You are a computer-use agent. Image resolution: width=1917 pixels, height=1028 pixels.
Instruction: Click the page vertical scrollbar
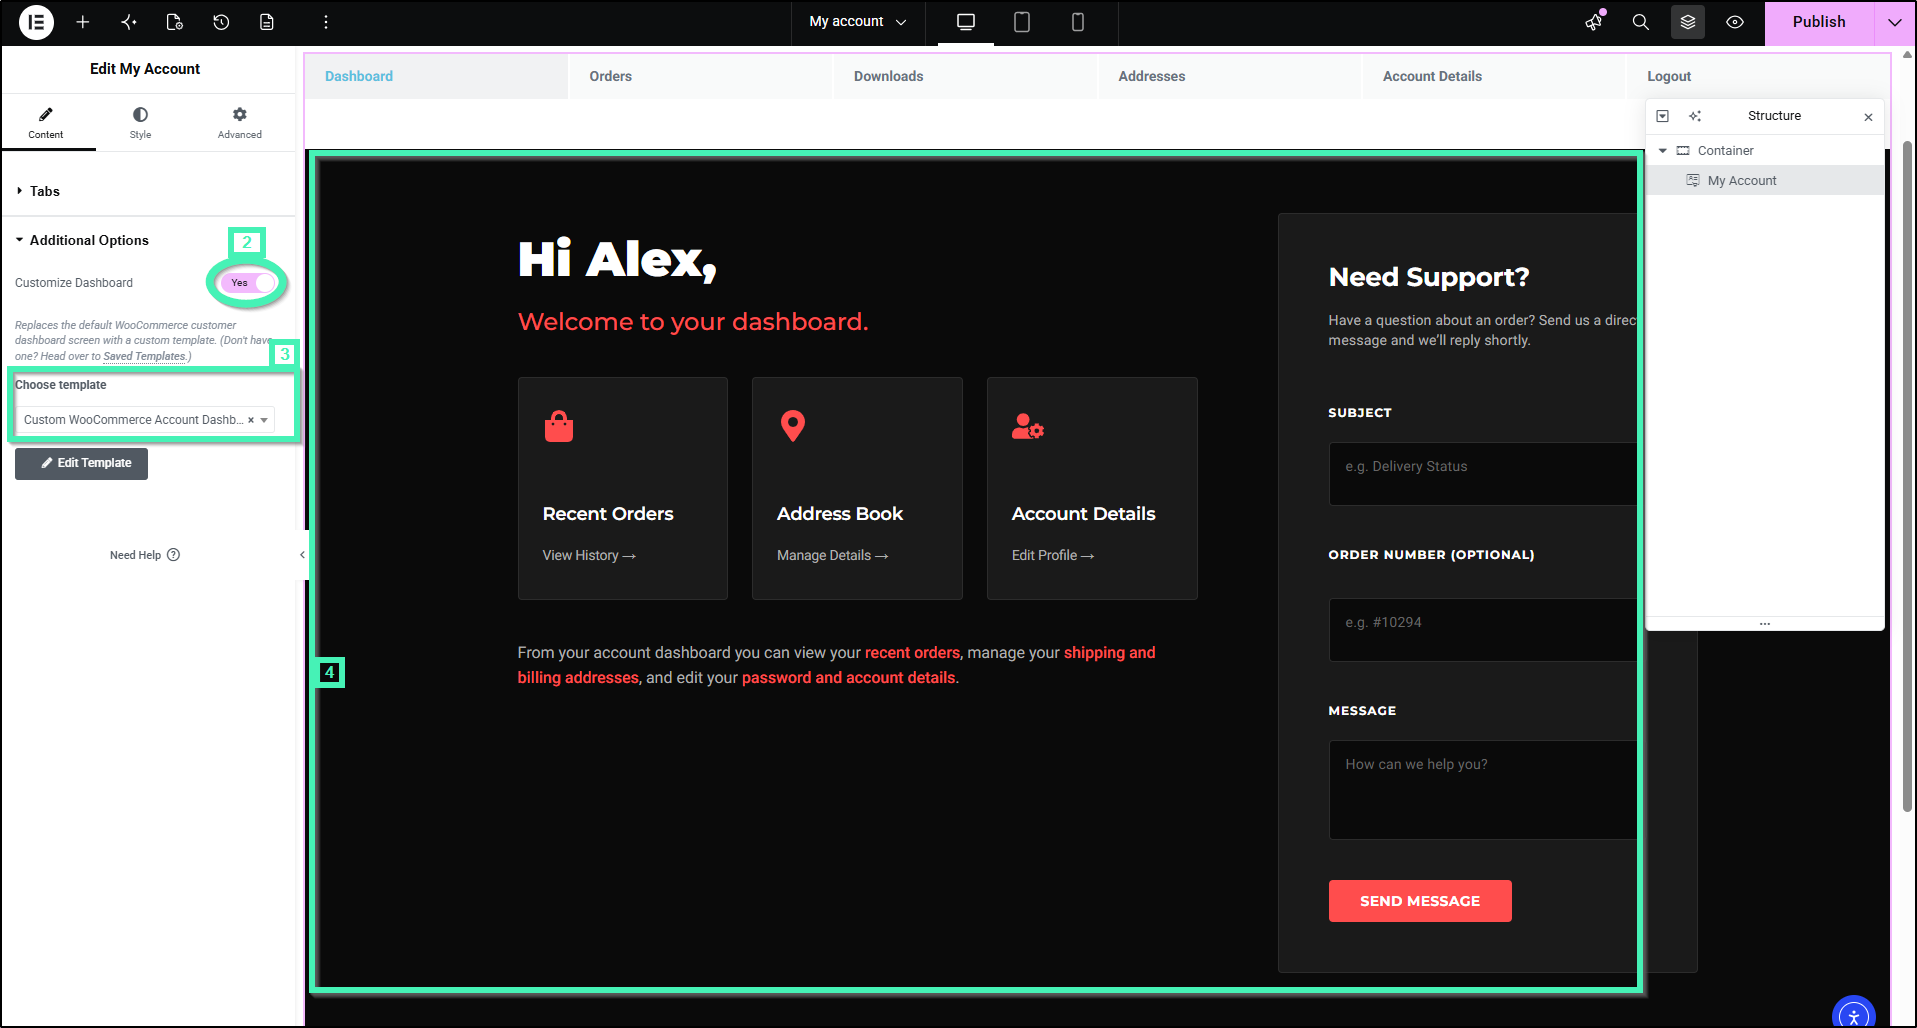1908,475
